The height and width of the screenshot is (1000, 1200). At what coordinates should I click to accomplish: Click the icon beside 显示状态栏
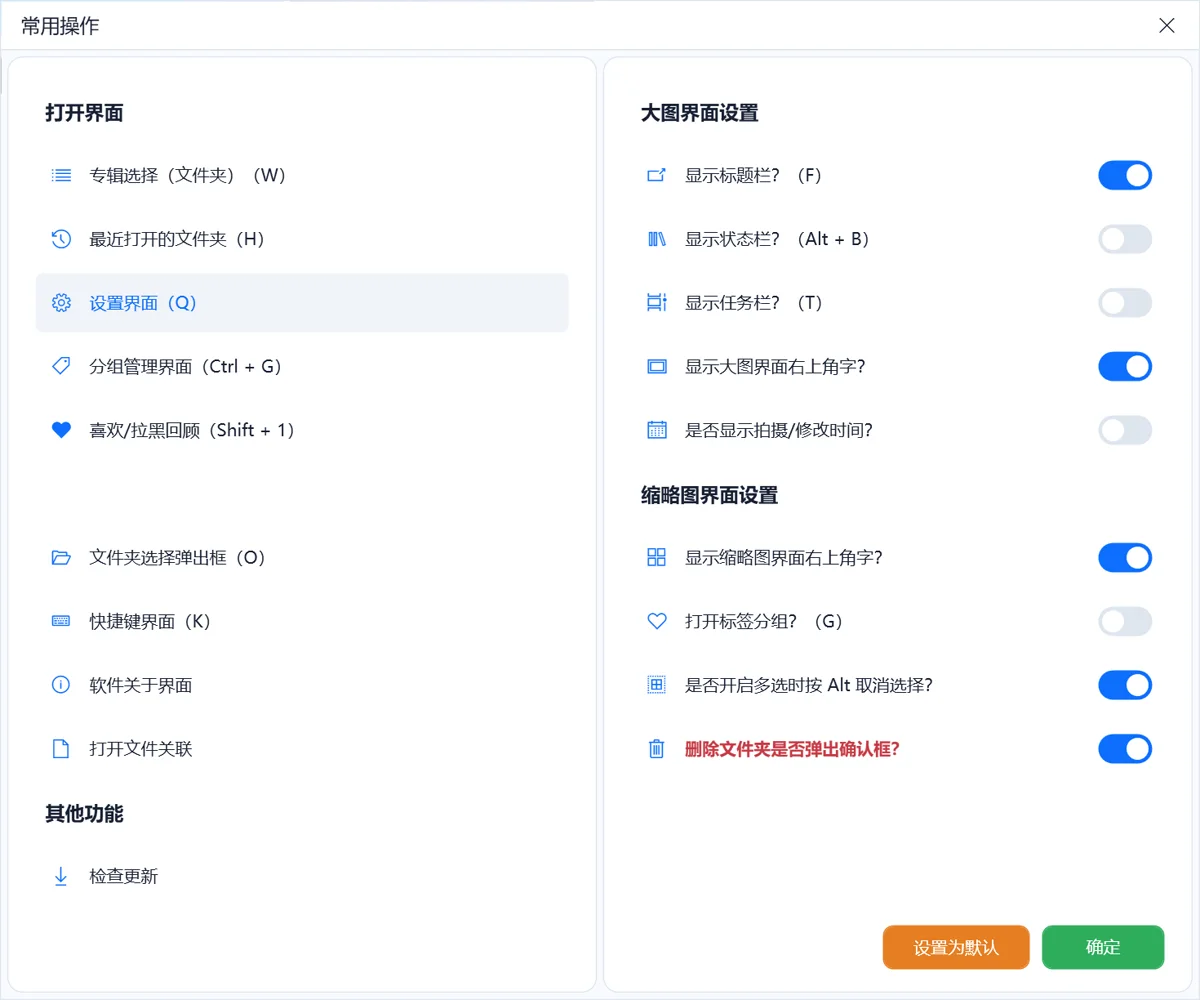coord(657,239)
